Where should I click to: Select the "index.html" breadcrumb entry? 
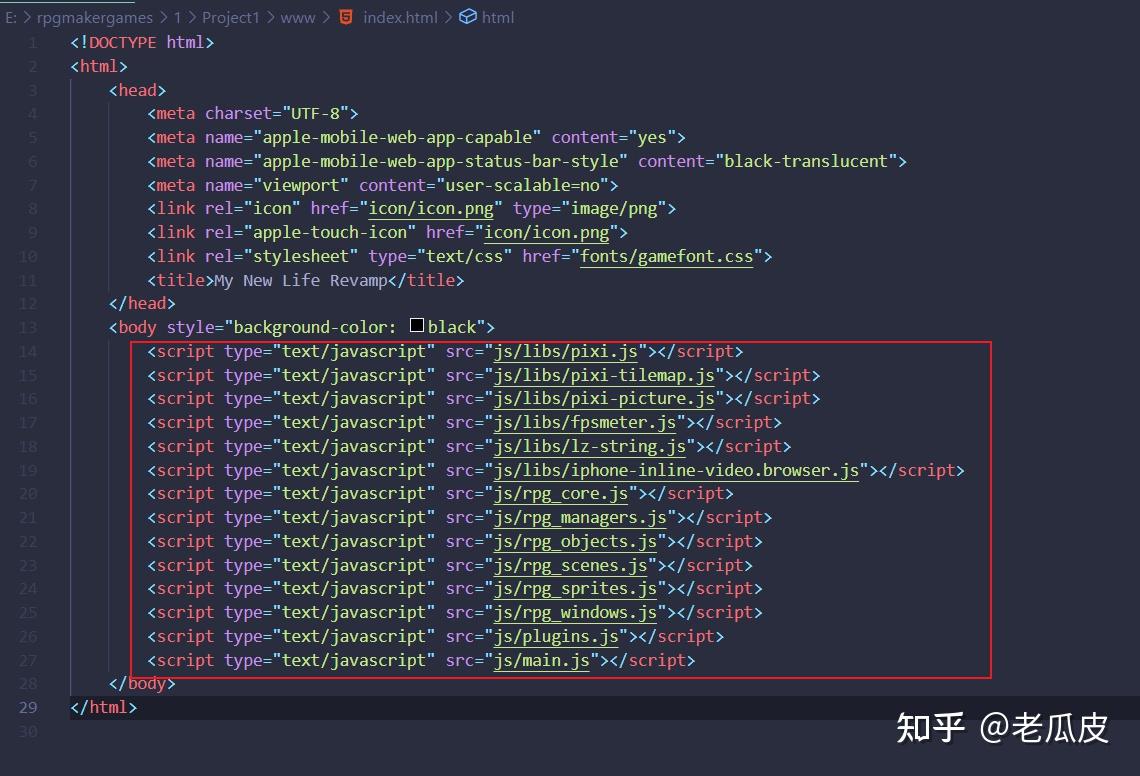tap(399, 17)
